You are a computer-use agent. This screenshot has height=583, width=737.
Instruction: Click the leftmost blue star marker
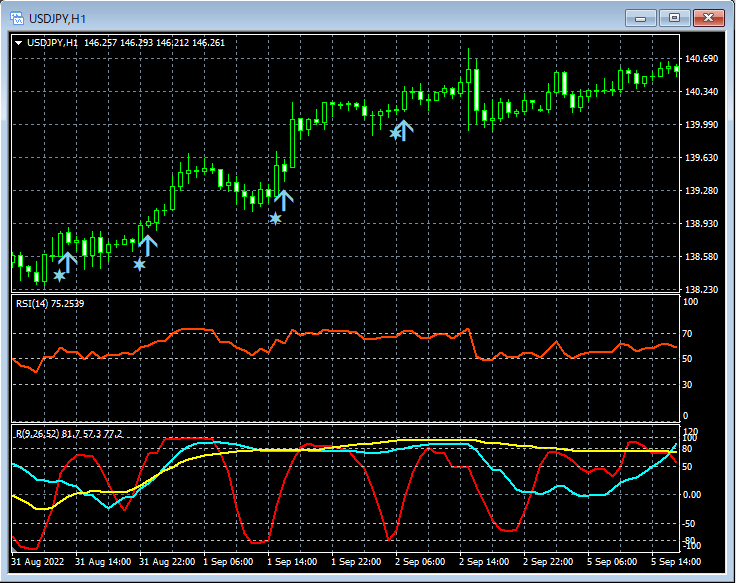point(60,275)
